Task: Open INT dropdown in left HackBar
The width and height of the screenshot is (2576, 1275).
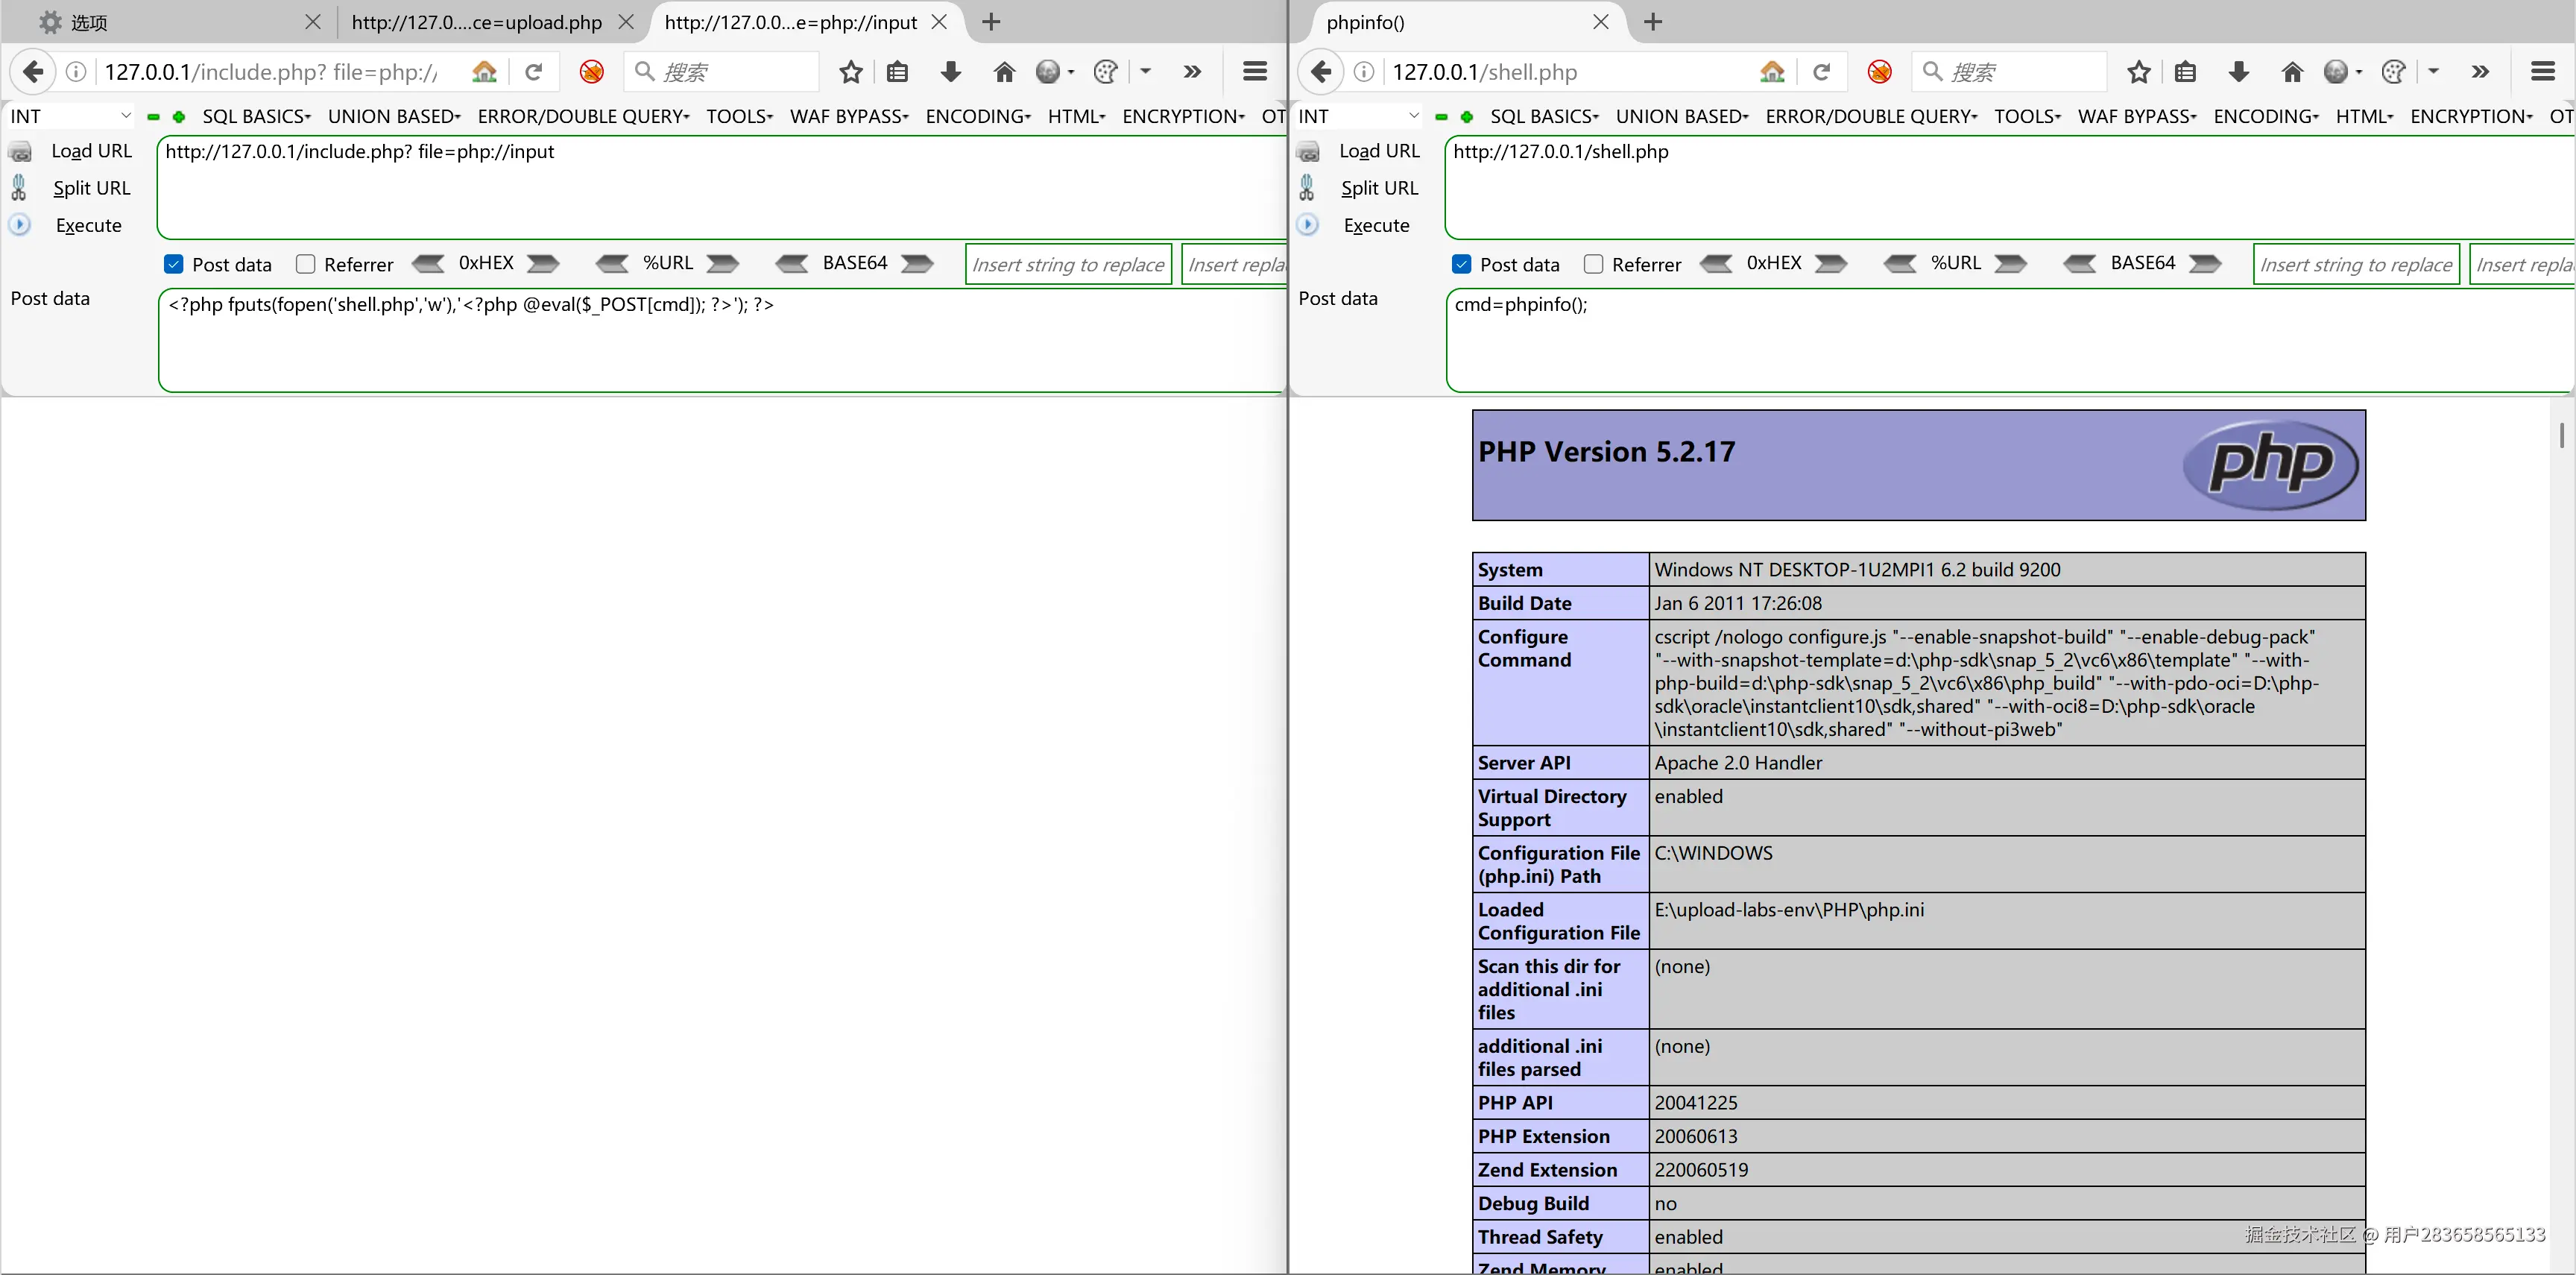Action: (x=70, y=116)
